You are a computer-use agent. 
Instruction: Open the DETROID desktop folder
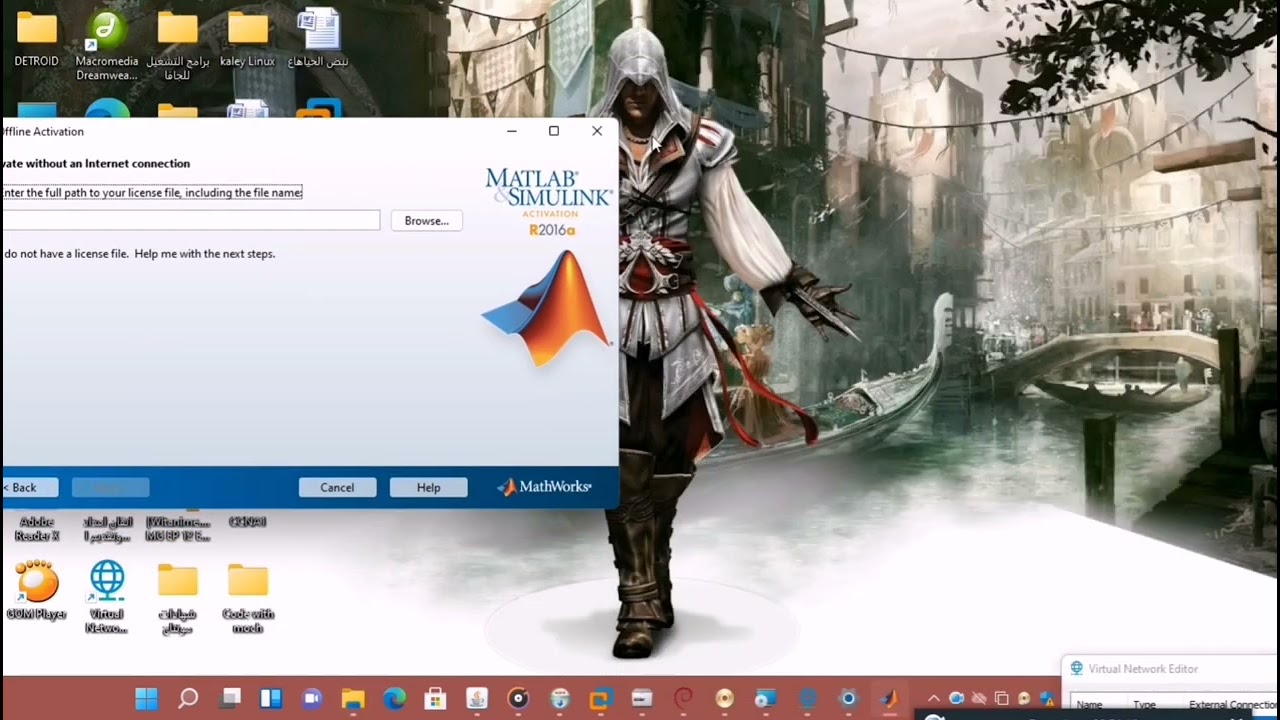click(x=37, y=38)
